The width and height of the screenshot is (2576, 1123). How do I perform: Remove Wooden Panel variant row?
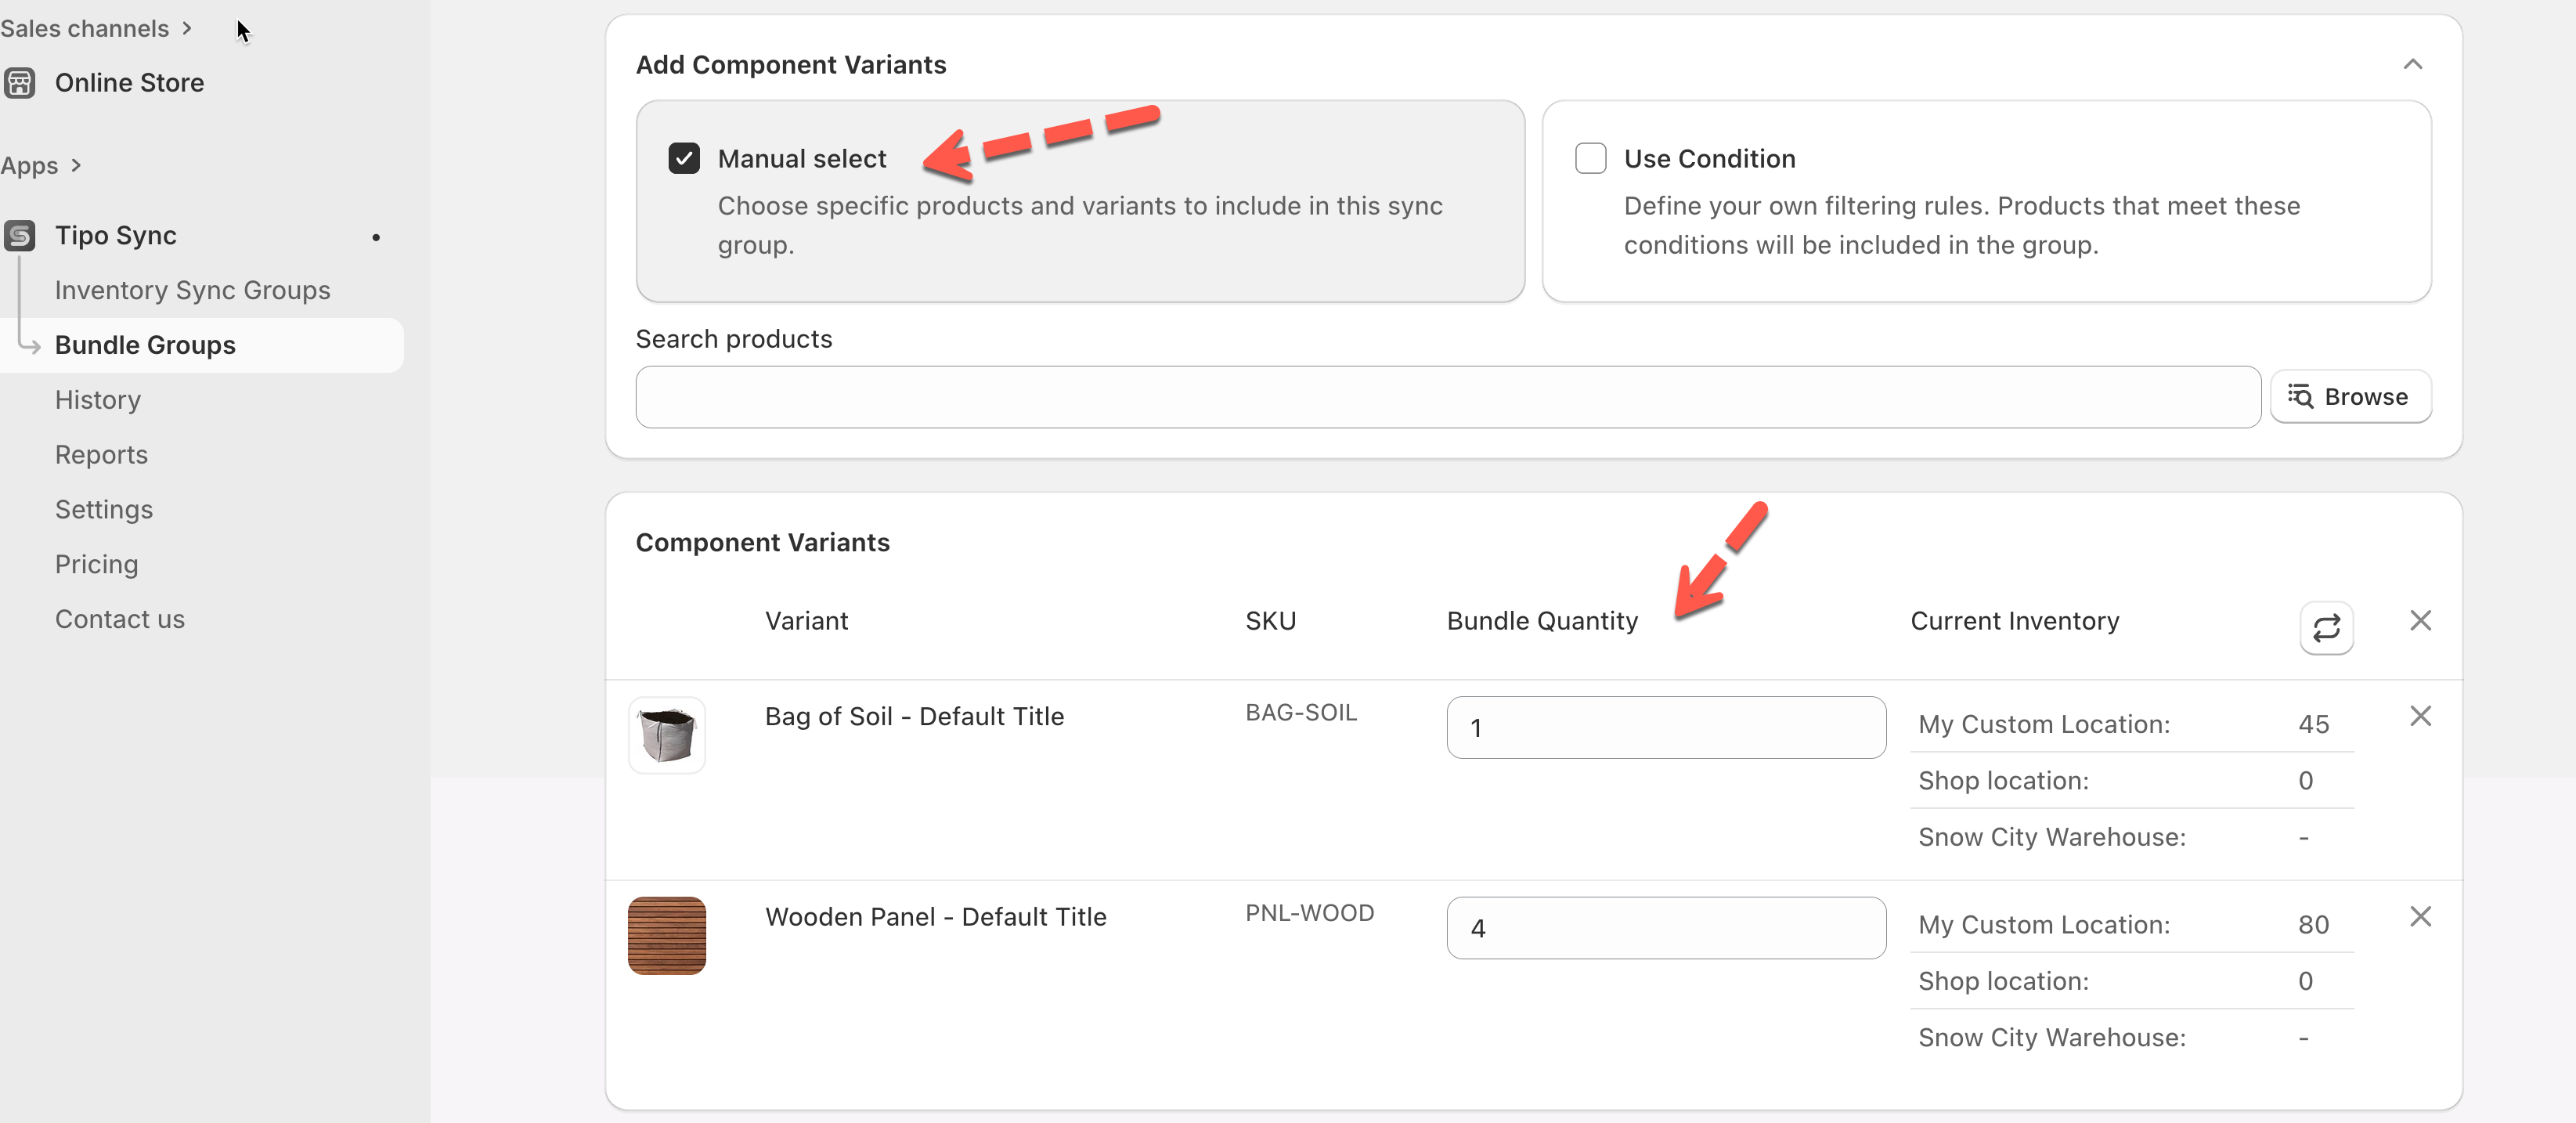[2420, 917]
